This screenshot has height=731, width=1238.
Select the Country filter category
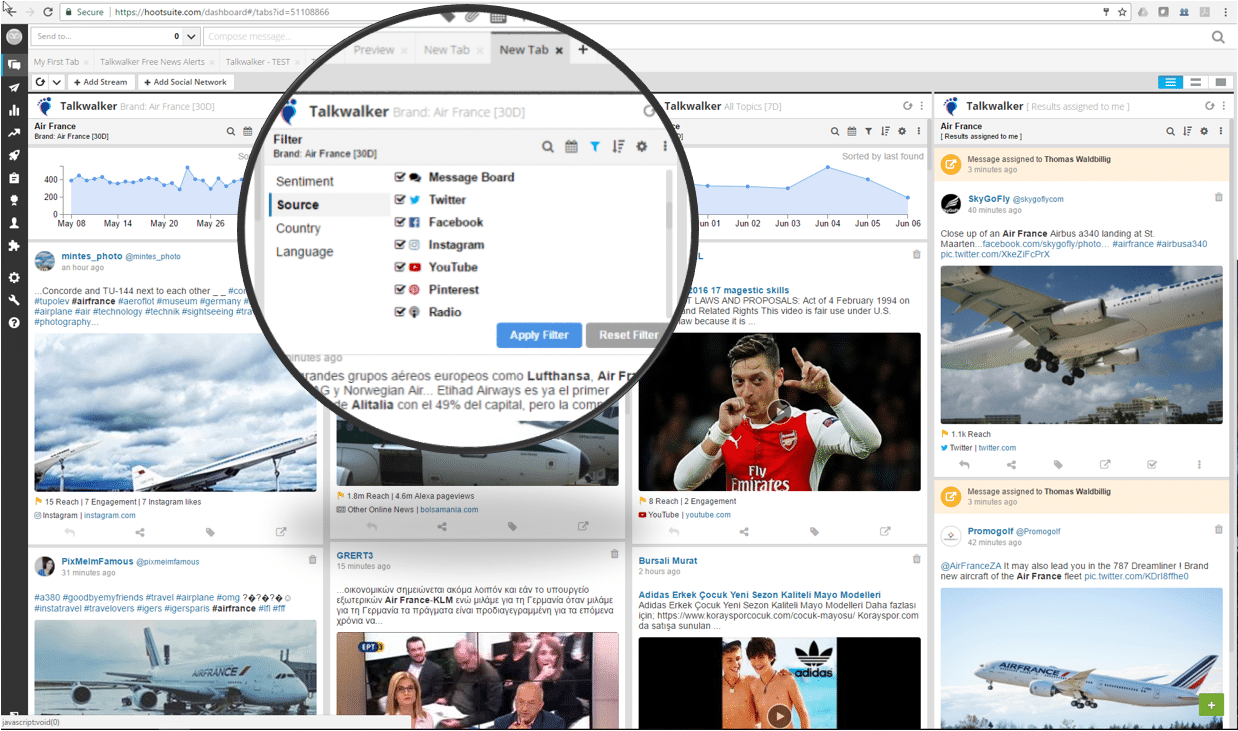point(298,228)
